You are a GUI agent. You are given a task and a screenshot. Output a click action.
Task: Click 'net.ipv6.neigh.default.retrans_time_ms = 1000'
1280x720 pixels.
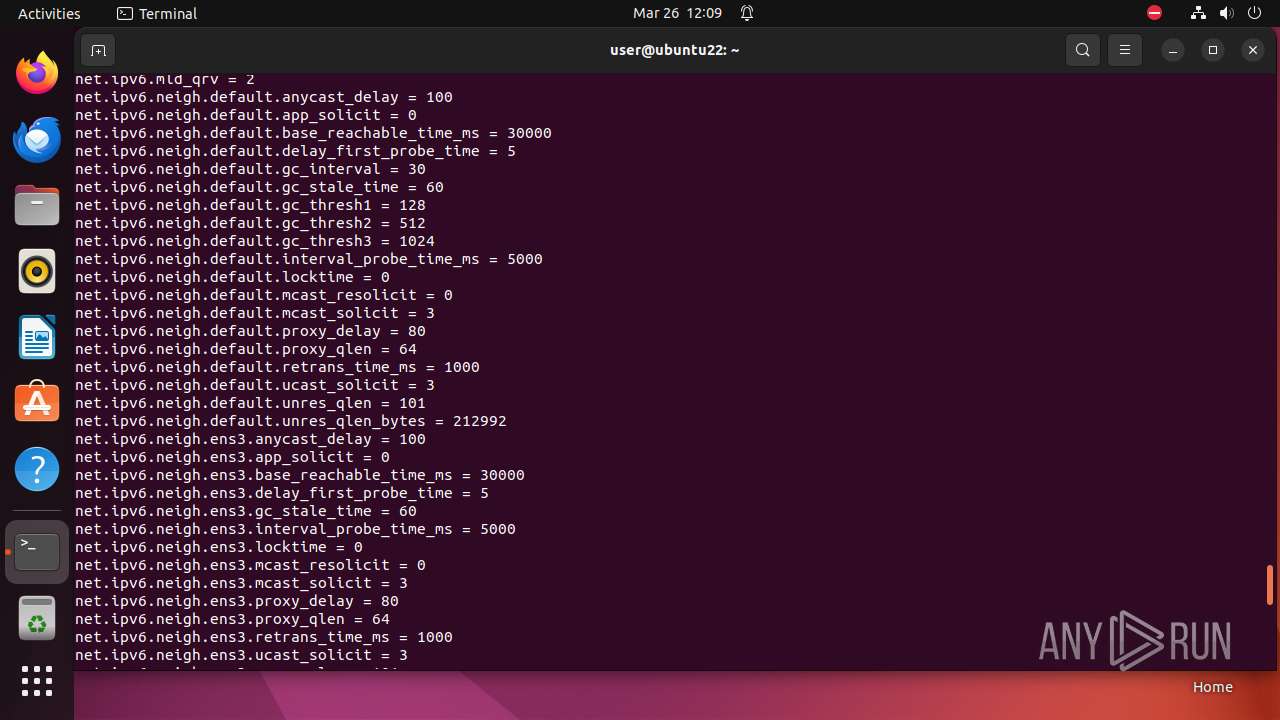(x=277, y=367)
